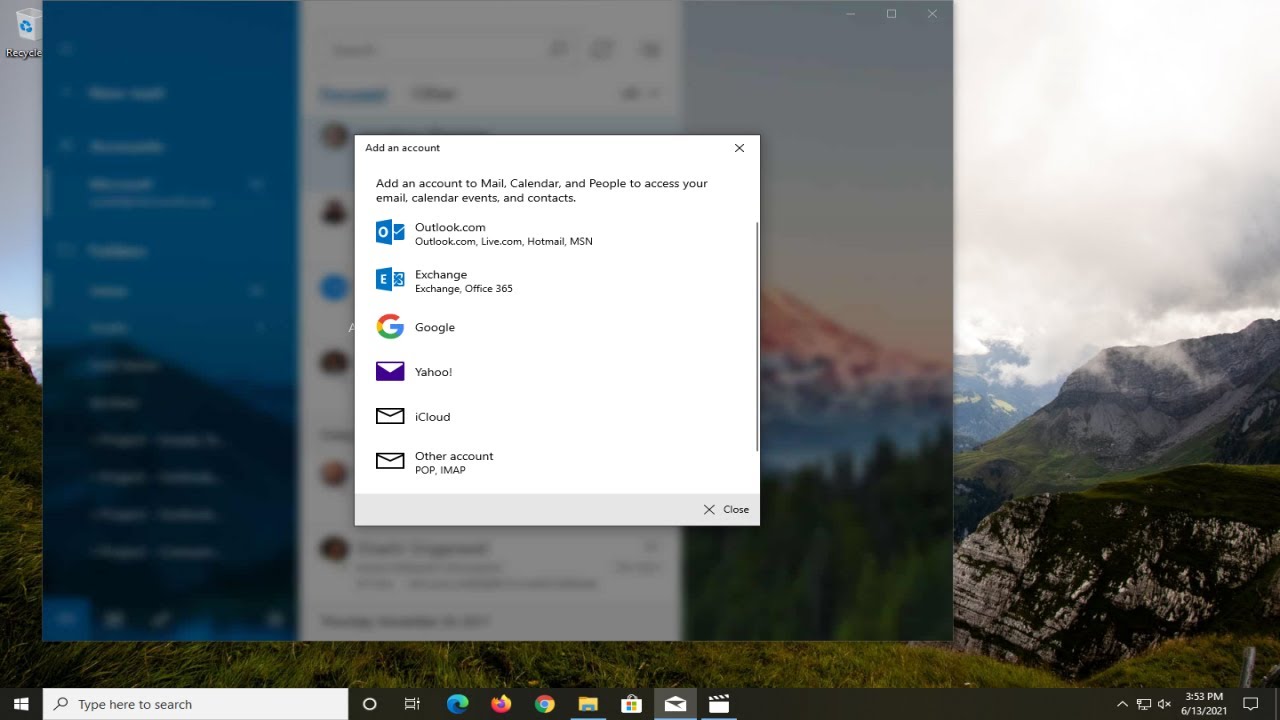Minimize the Mail app window
Screen dimensions: 1280x720
[x=850, y=14]
